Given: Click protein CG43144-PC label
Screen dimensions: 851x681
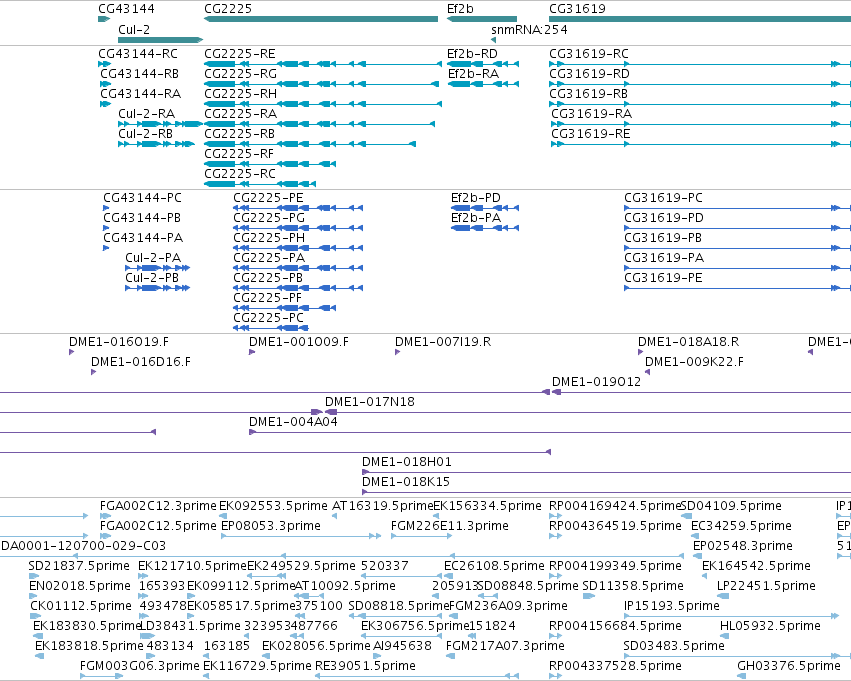Looking at the screenshot, I should click(x=142, y=198).
